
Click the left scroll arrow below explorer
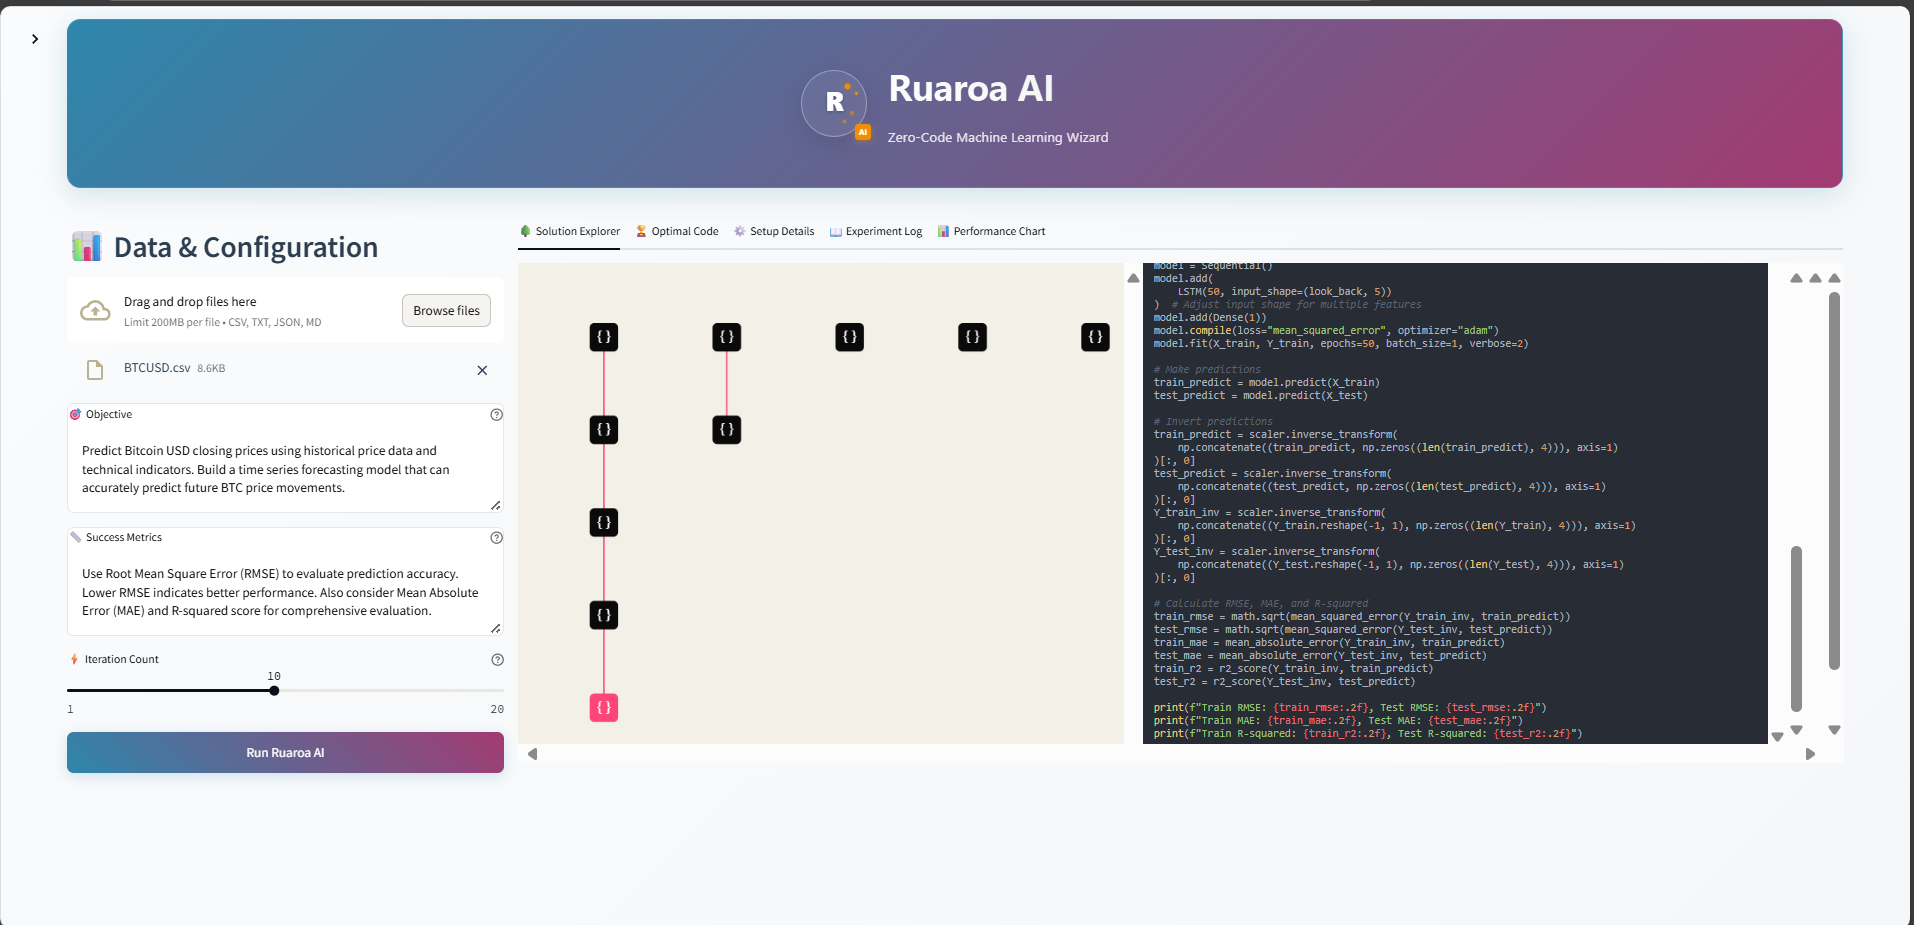coord(532,754)
